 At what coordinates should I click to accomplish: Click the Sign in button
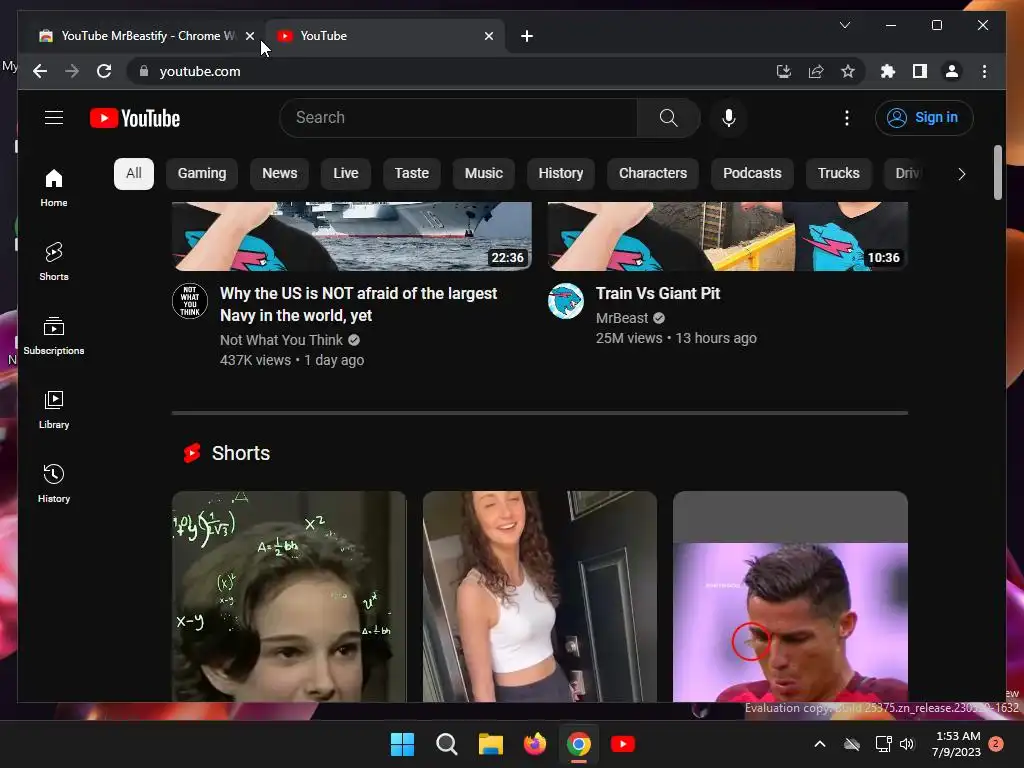click(x=924, y=118)
